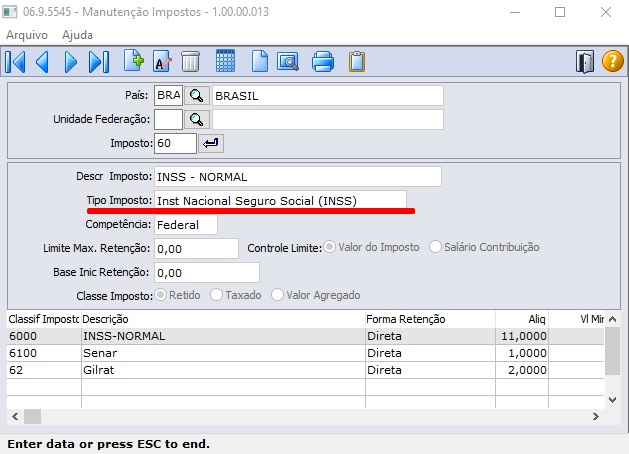
Task: Jump to last record icon
Action: coord(99,62)
